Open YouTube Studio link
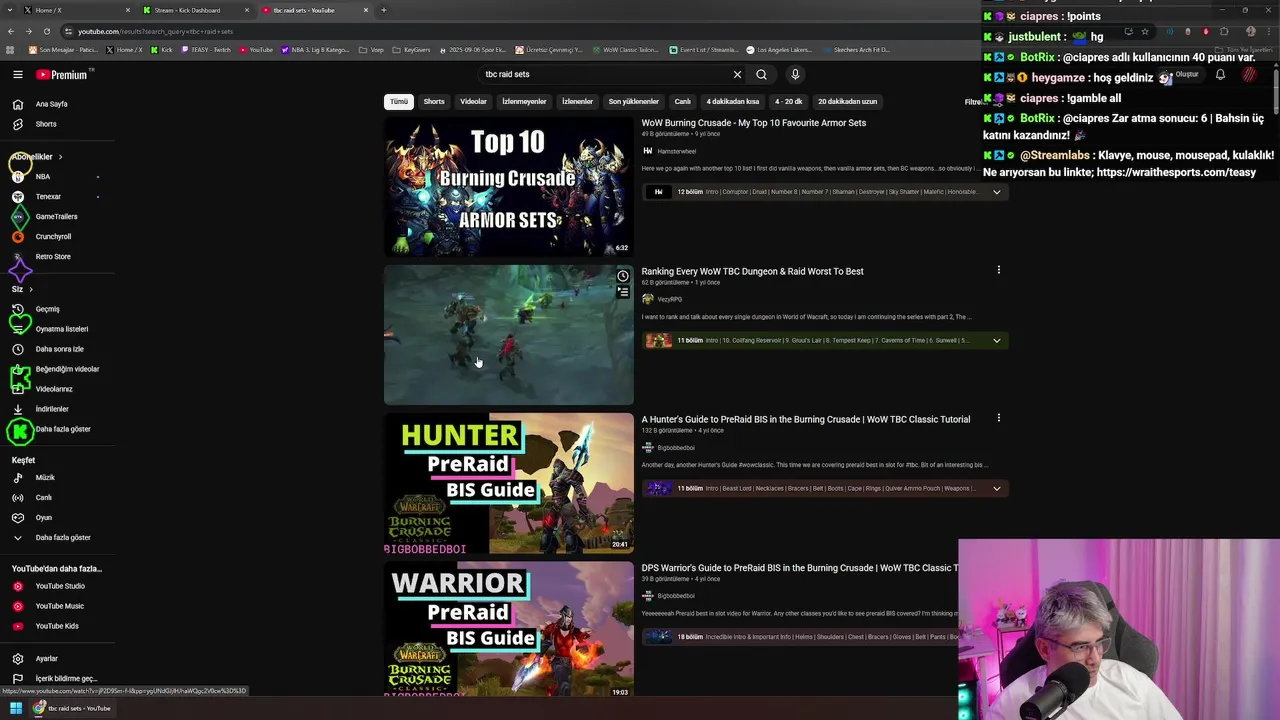 60,586
